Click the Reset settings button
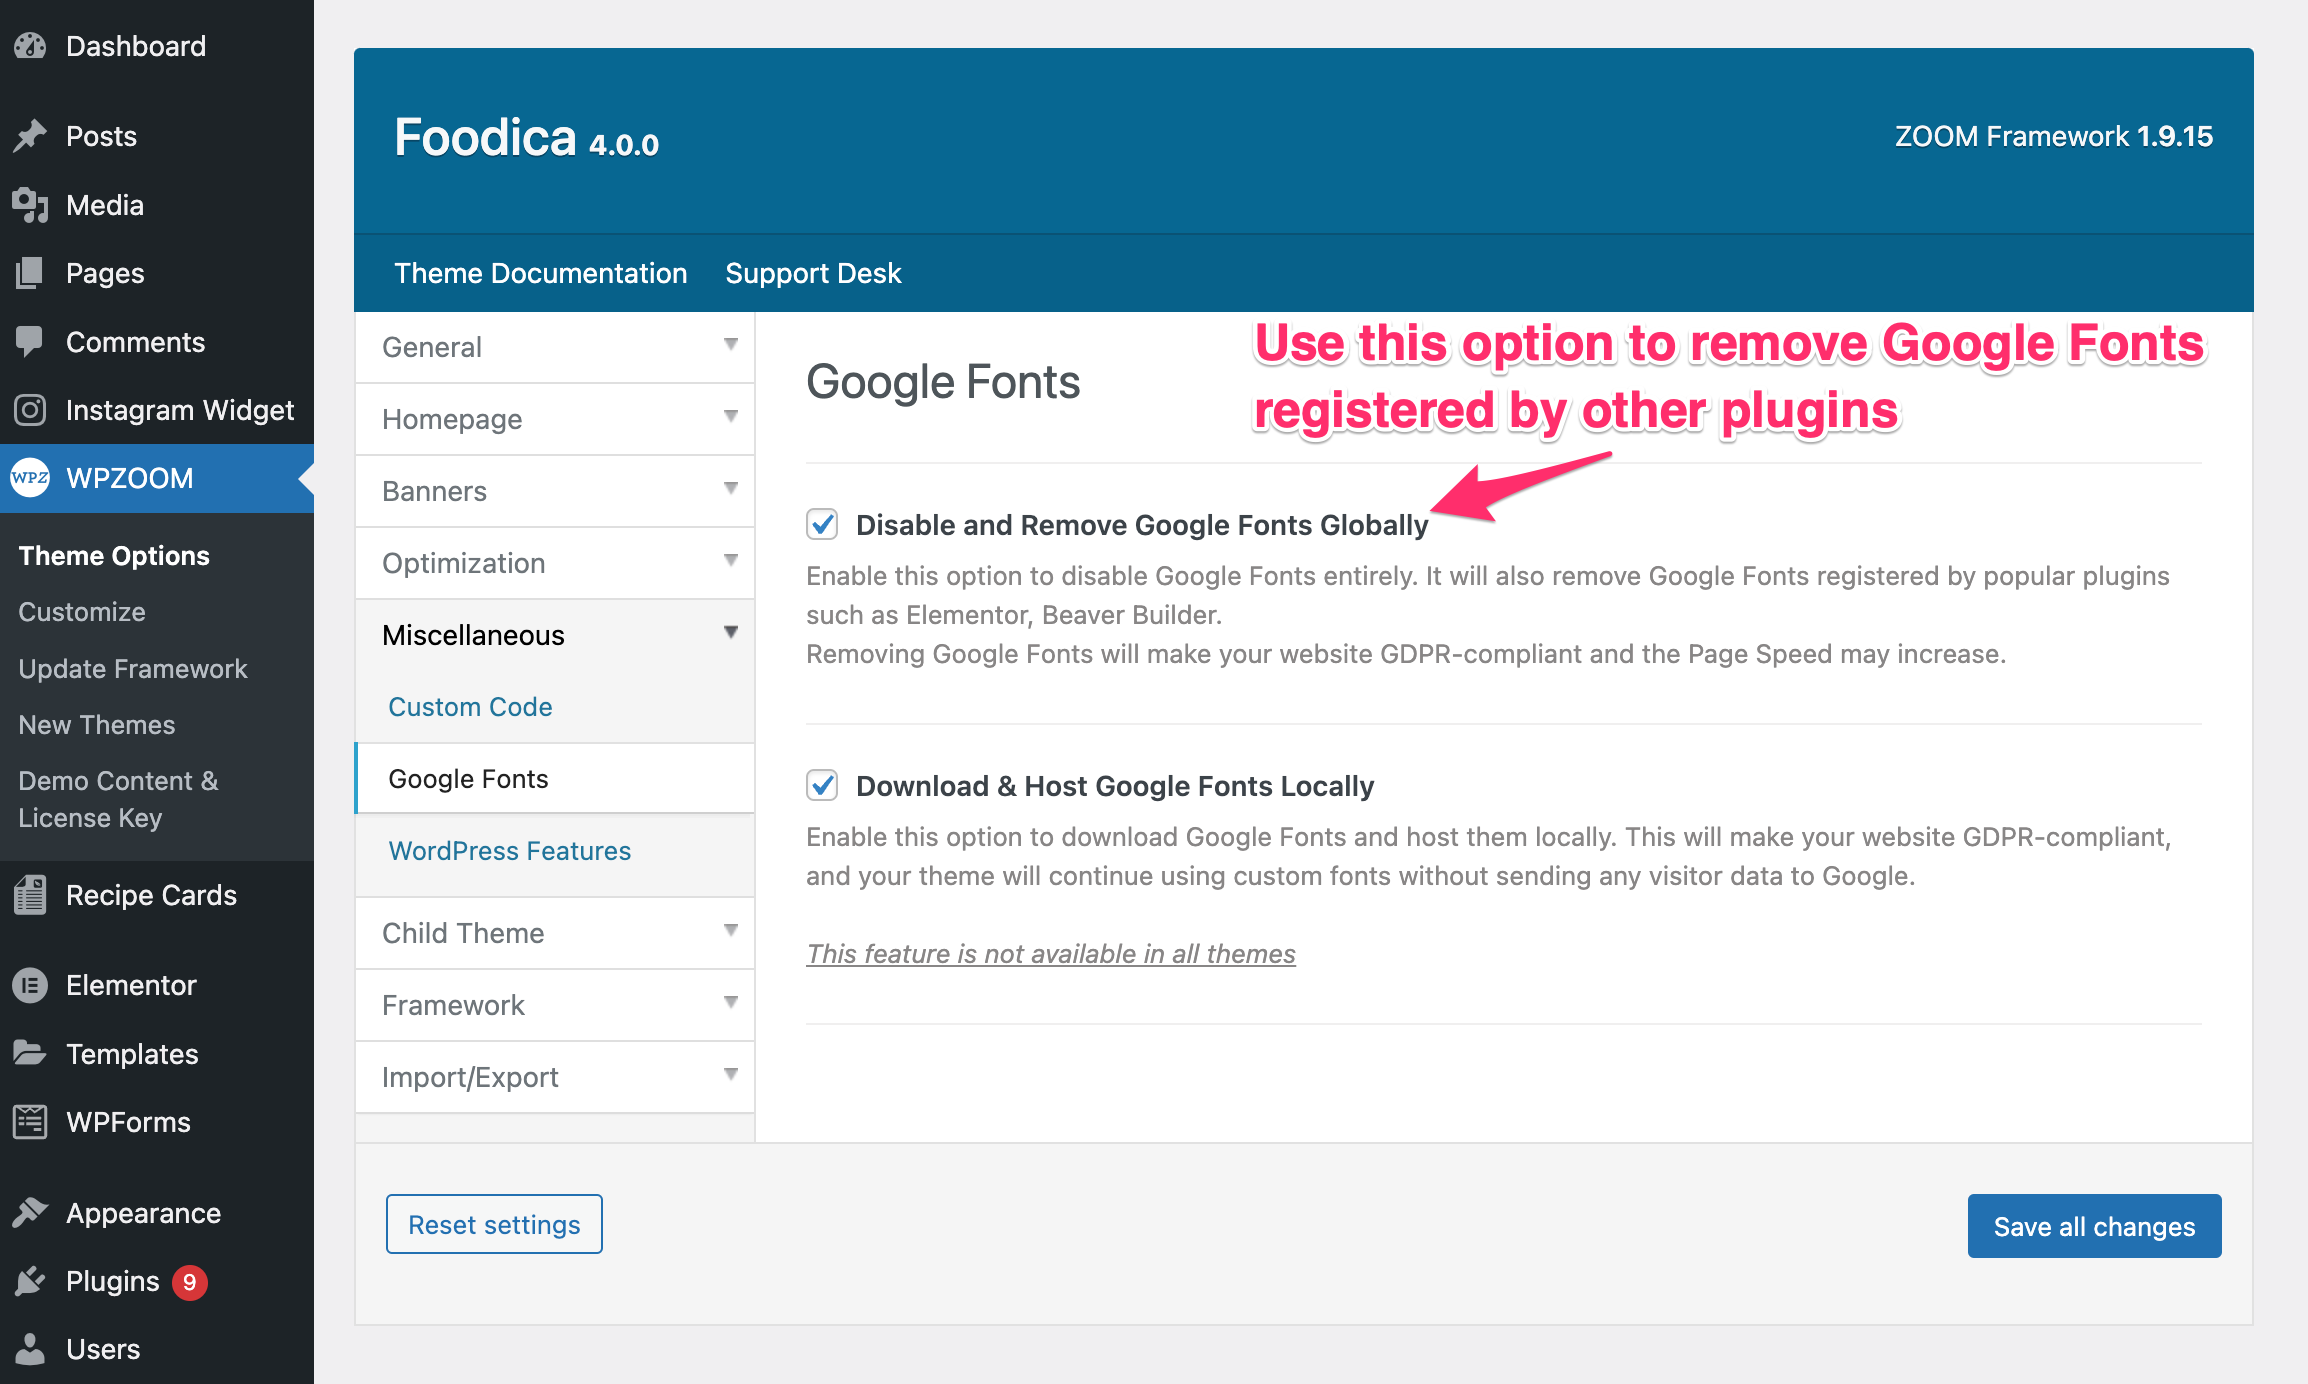Screen dimensions: 2308x1384 [494, 1224]
